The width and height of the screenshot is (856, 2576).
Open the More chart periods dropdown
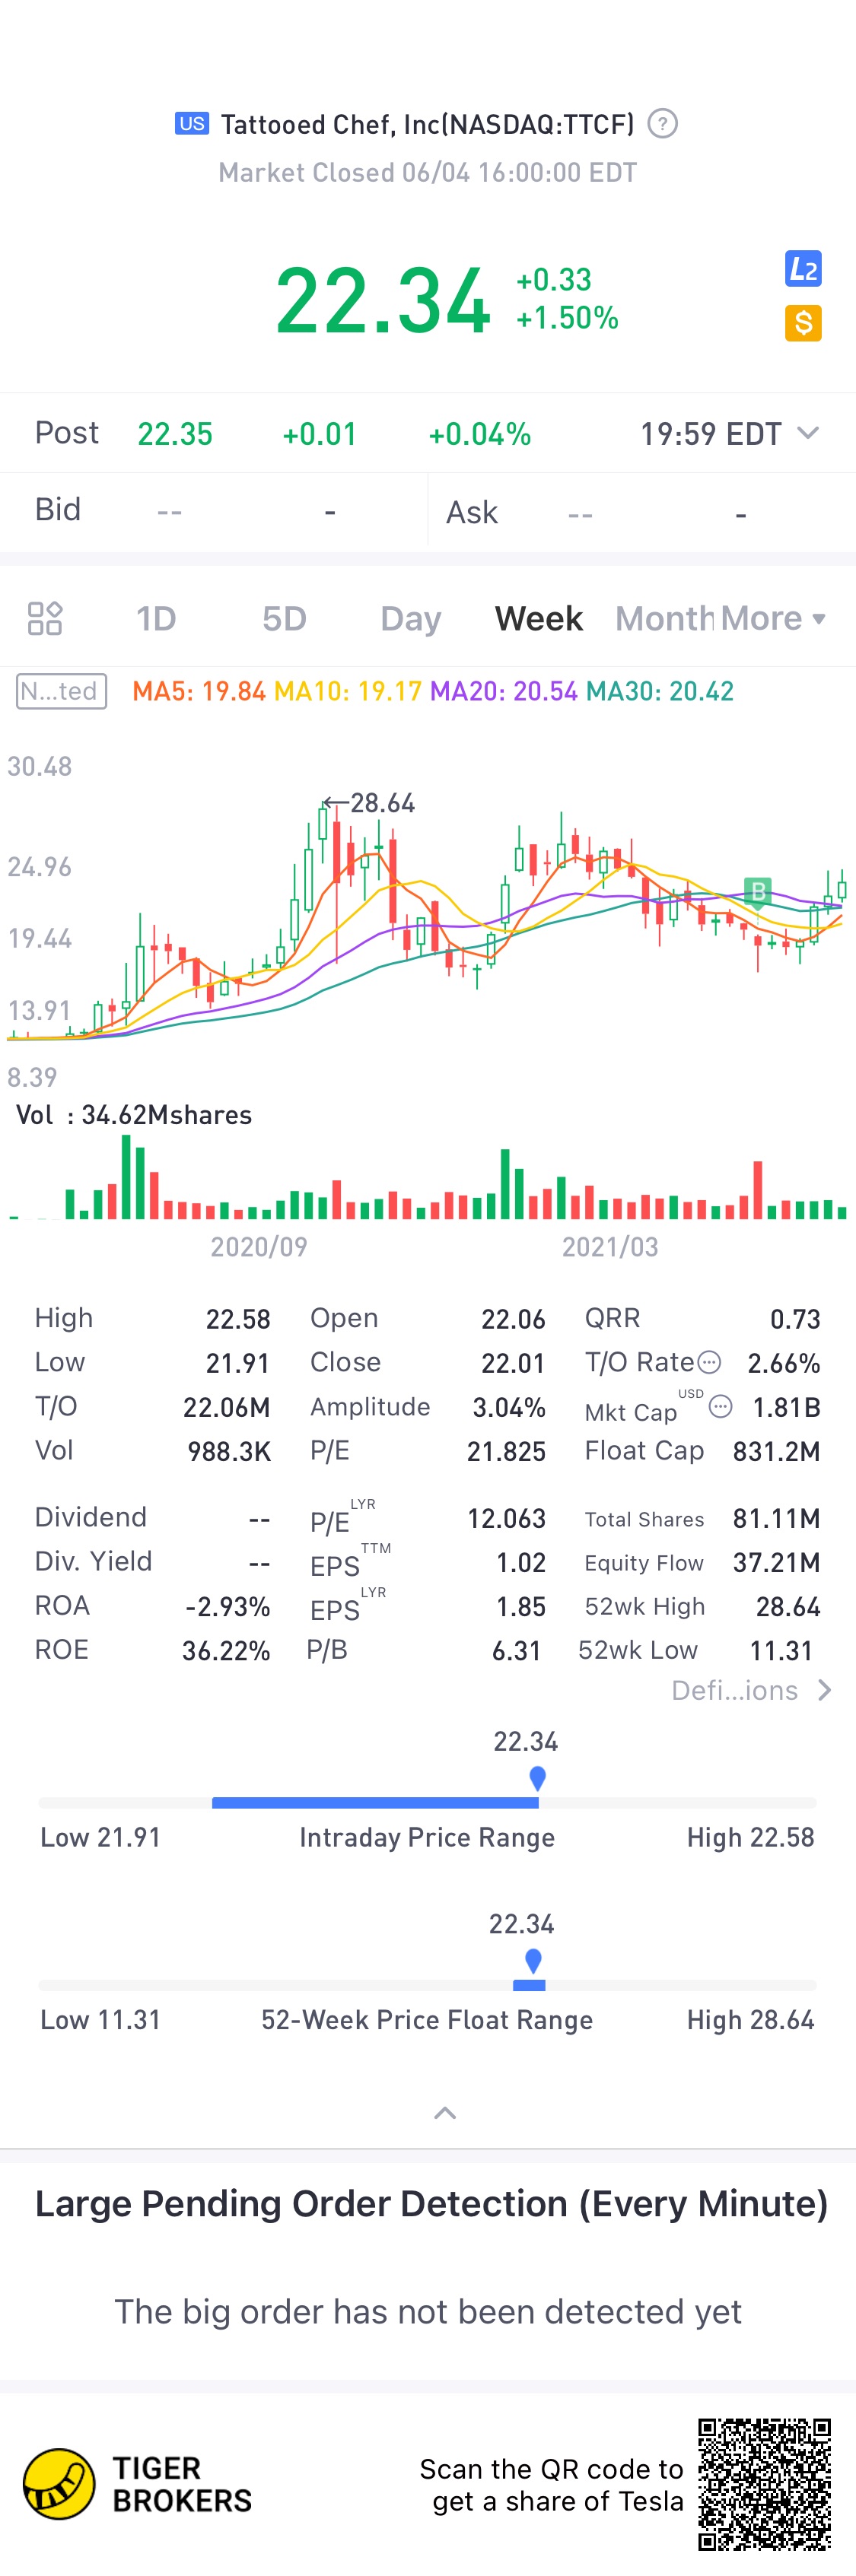[773, 618]
